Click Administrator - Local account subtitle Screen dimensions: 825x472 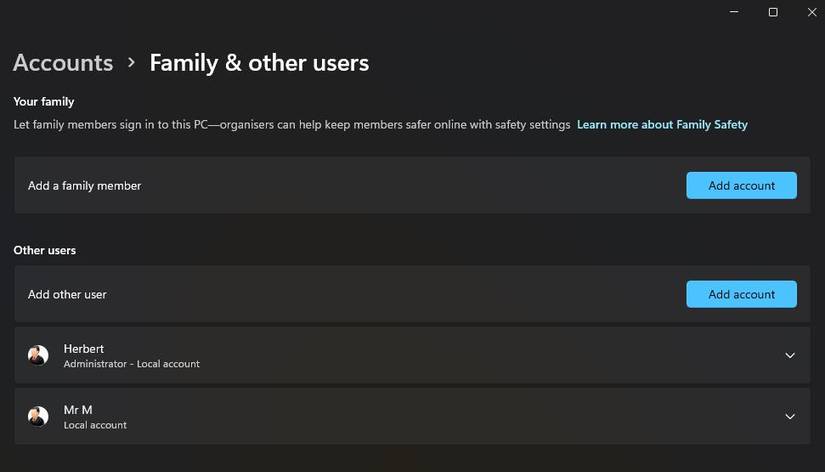tap(131, 364)
